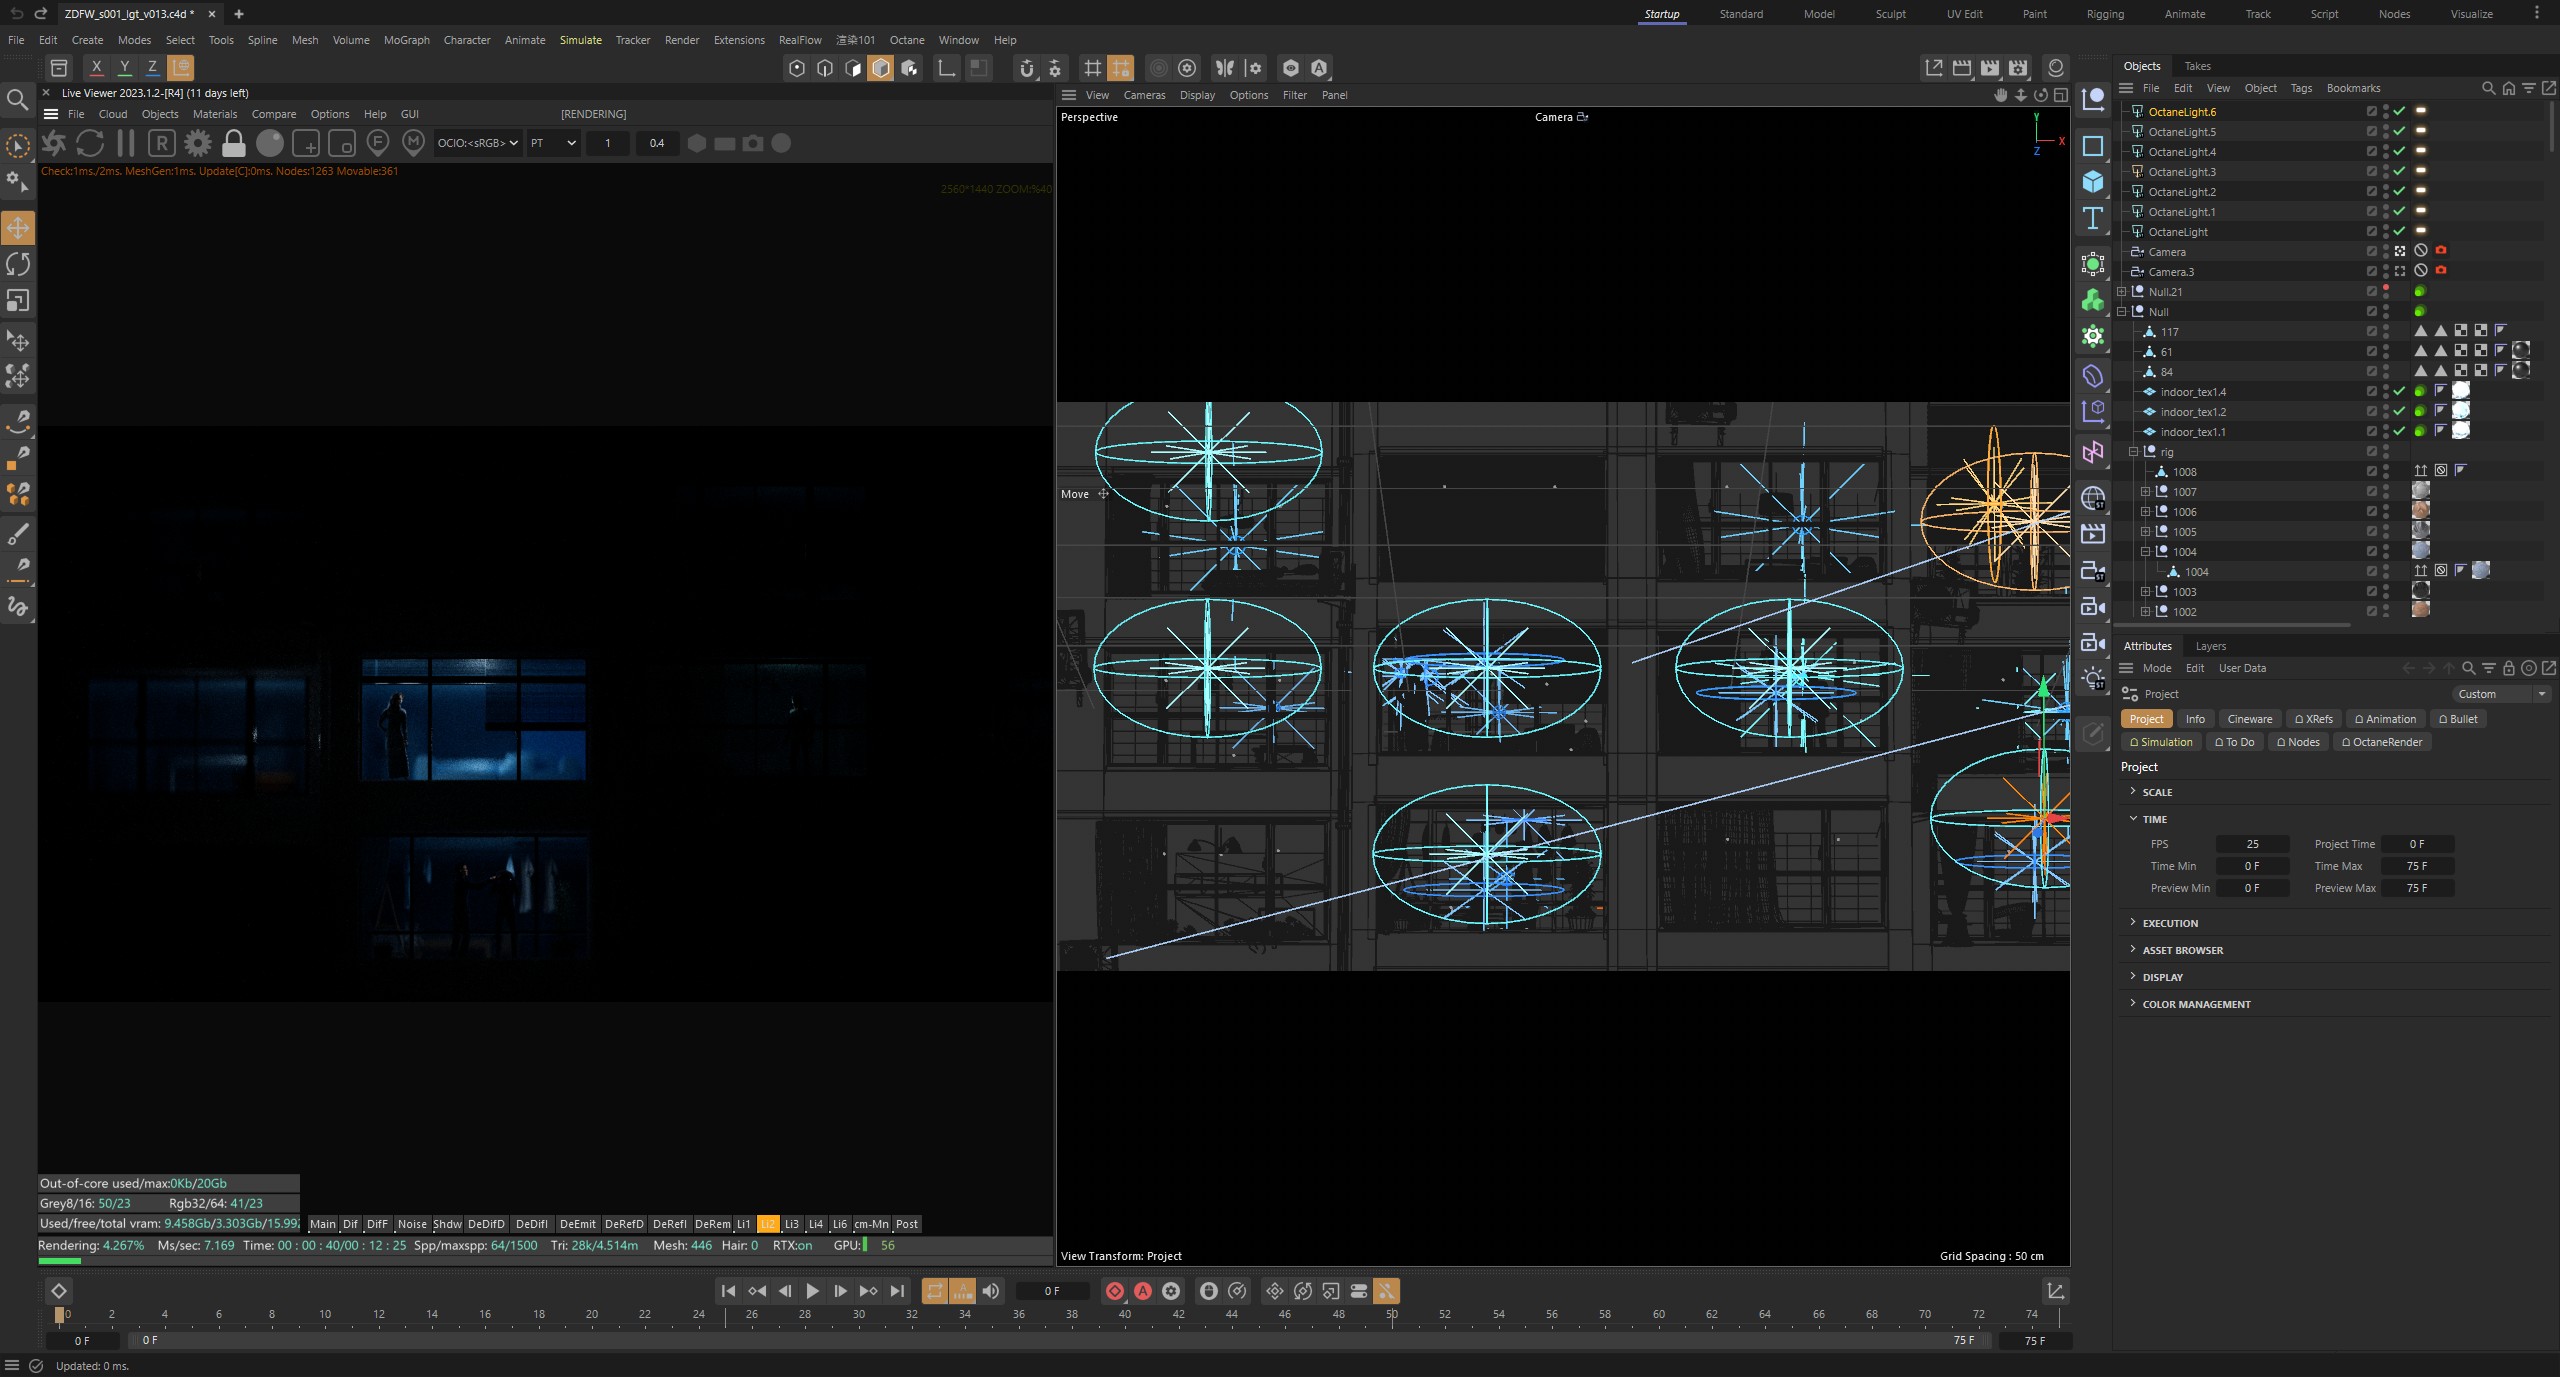Viewport: 2560px width, 1377px height.
Task: Toggle the enable checkmark for indoor_tex1.4
Action: click(2399, 391)
